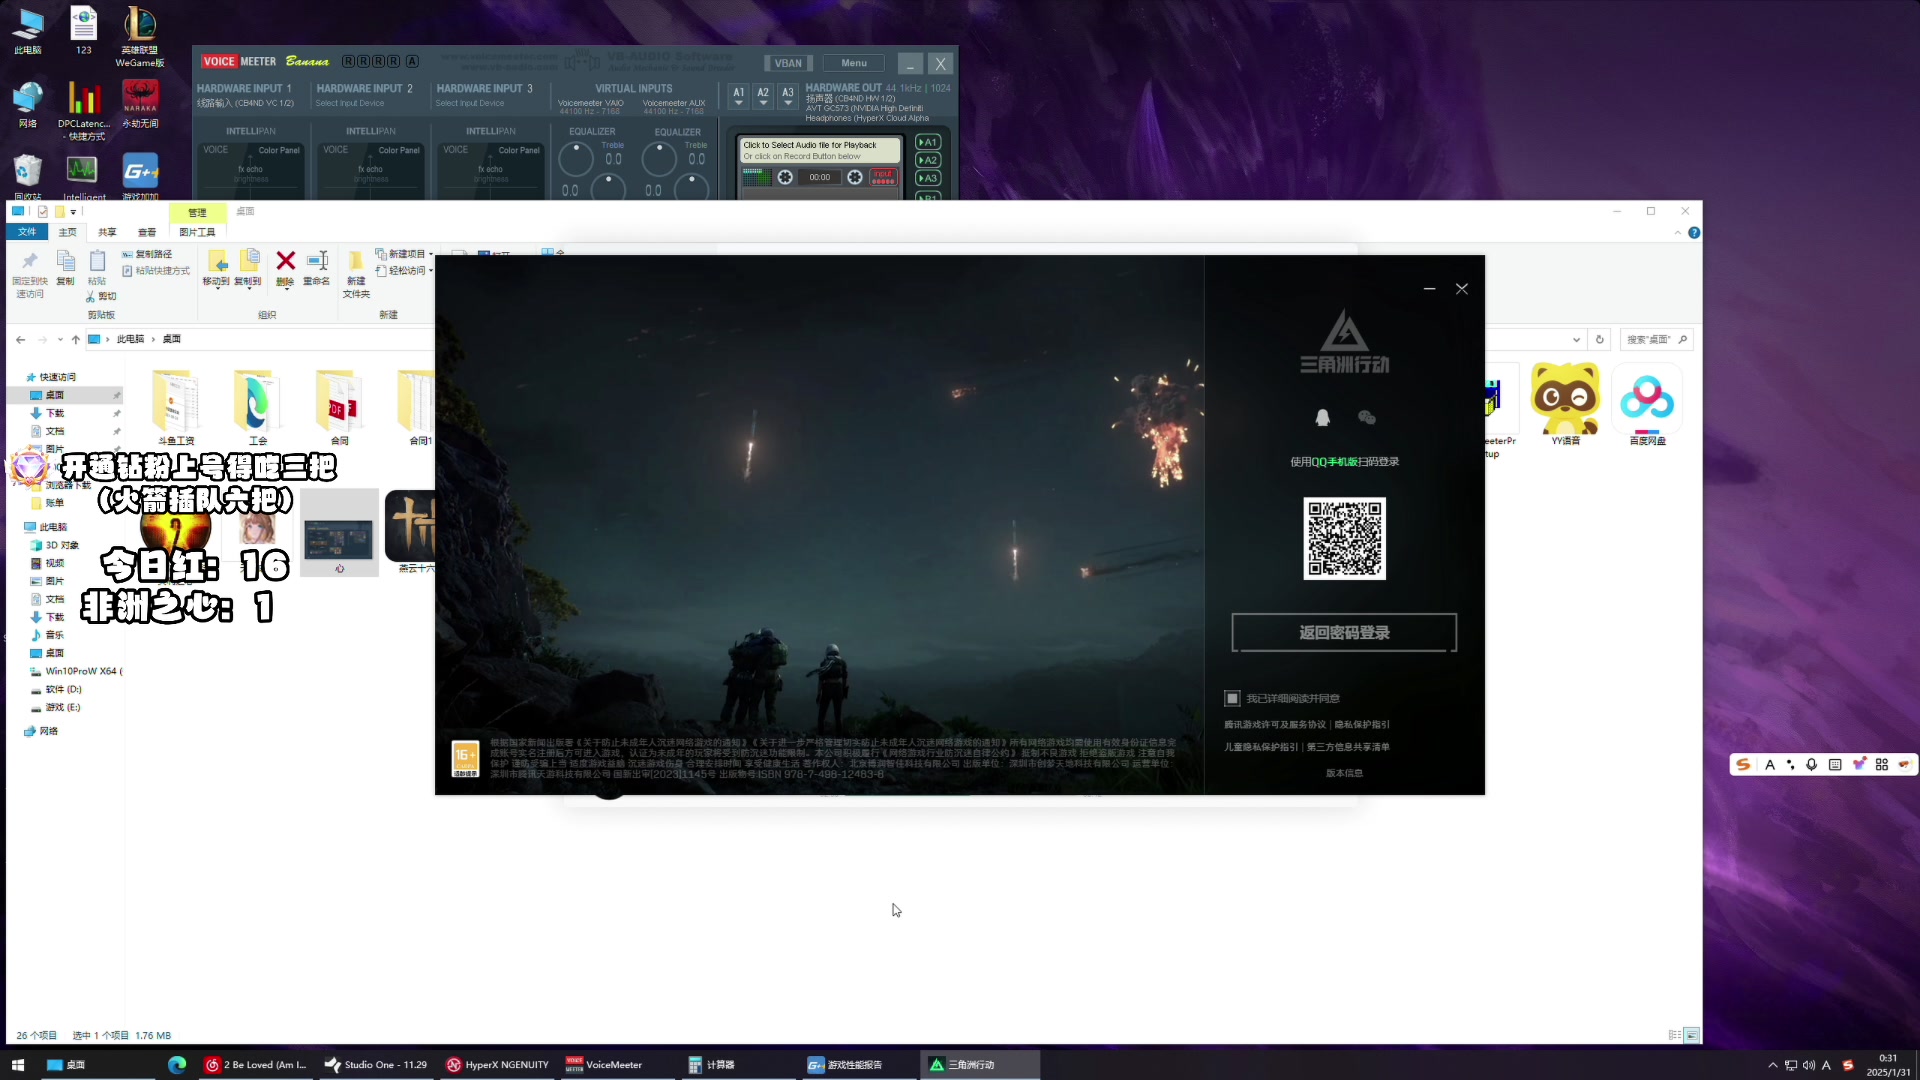
Task: Navigate back in File Explorer
Action: (20, 339)
